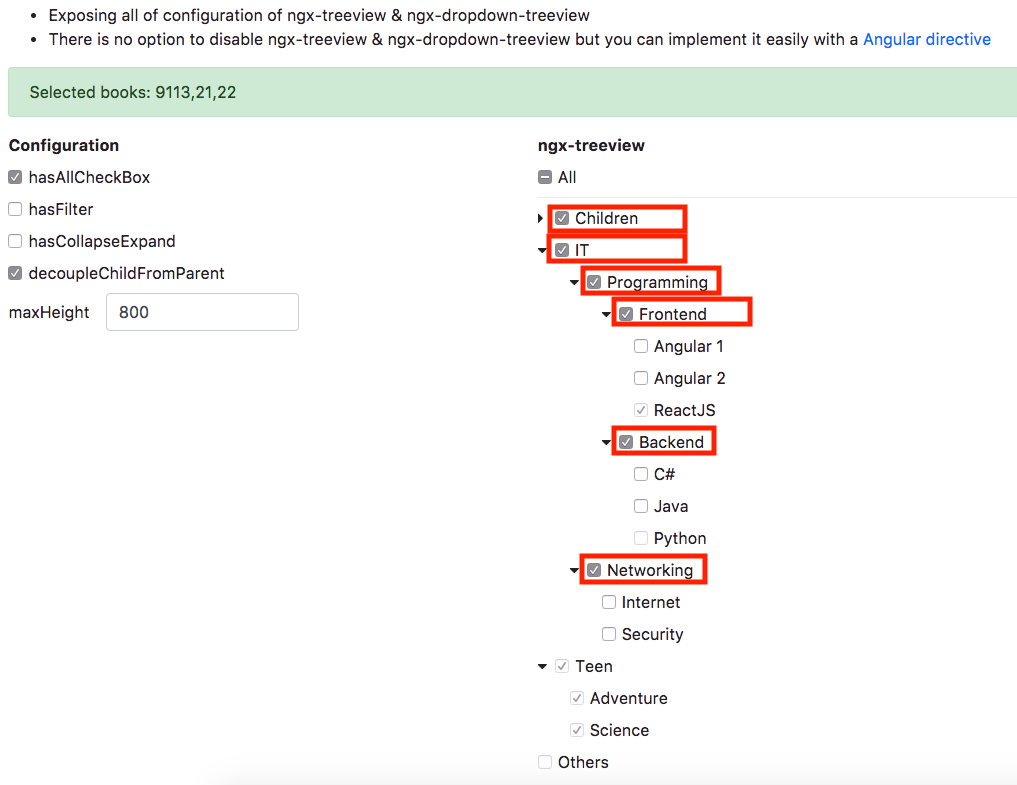The image size is (1017, 785).
Task: Collapse the IT tree node
Action: (x=542, y=250)
